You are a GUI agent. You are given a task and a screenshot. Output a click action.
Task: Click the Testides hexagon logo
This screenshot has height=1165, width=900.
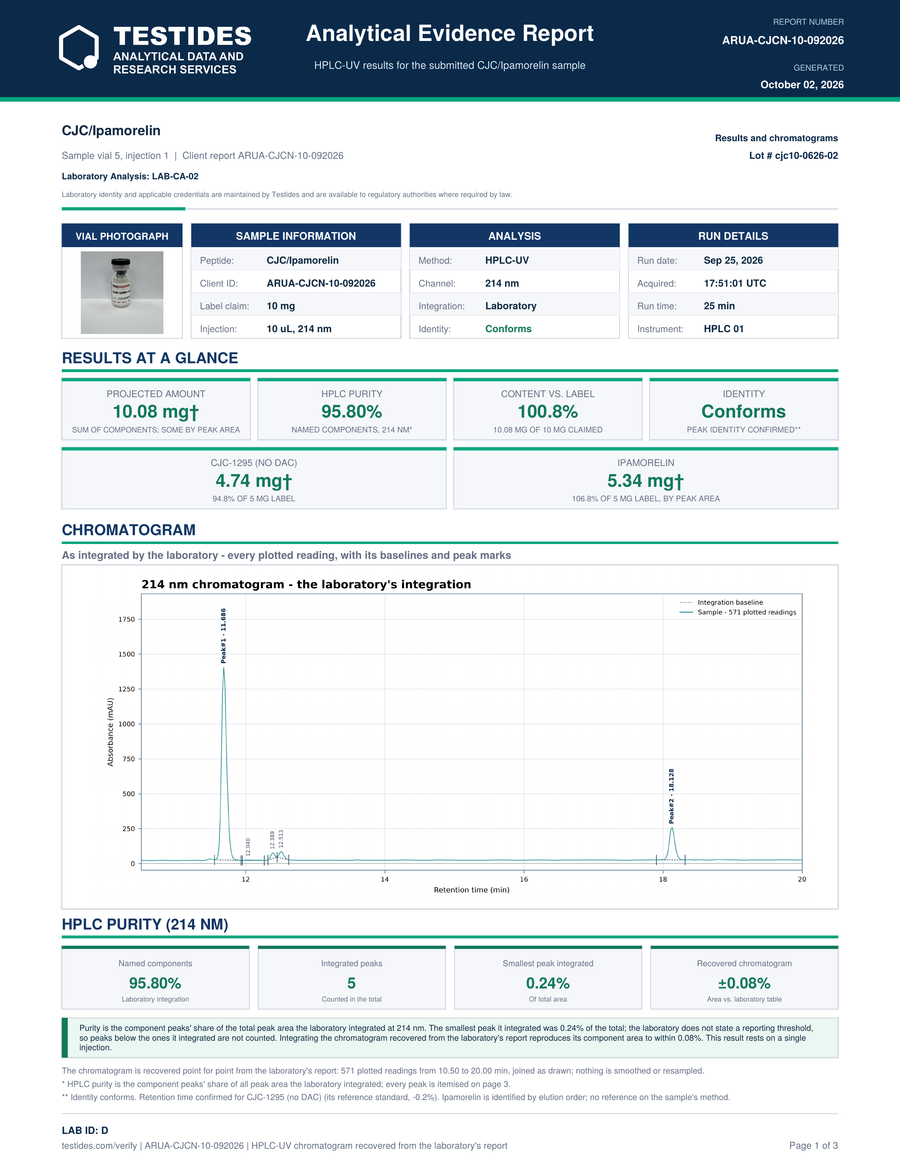pos(79,48)
